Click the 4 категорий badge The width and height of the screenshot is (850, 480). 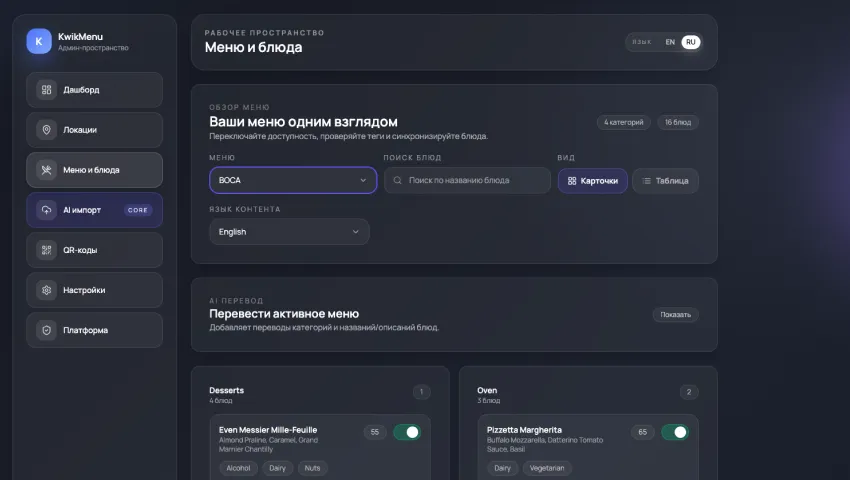pos(624,122)
